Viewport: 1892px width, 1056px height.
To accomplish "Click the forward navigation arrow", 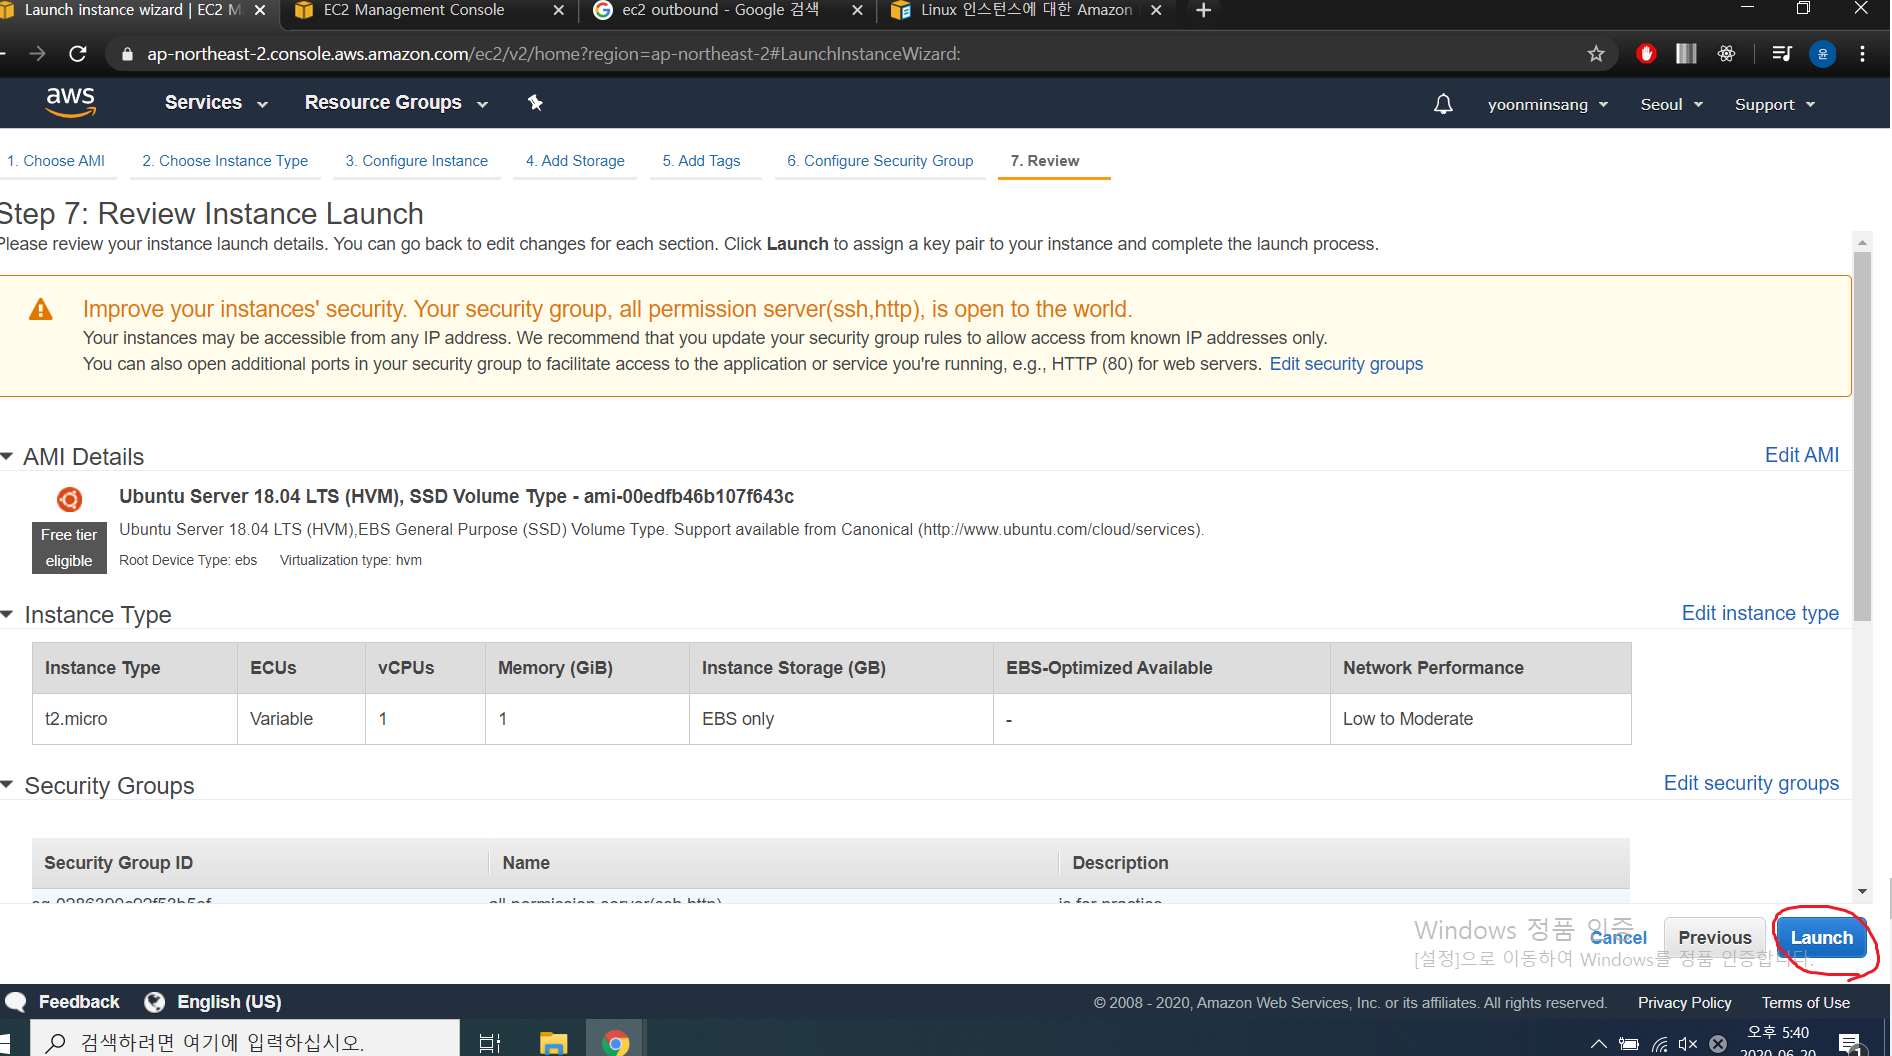I will point(37,54).
